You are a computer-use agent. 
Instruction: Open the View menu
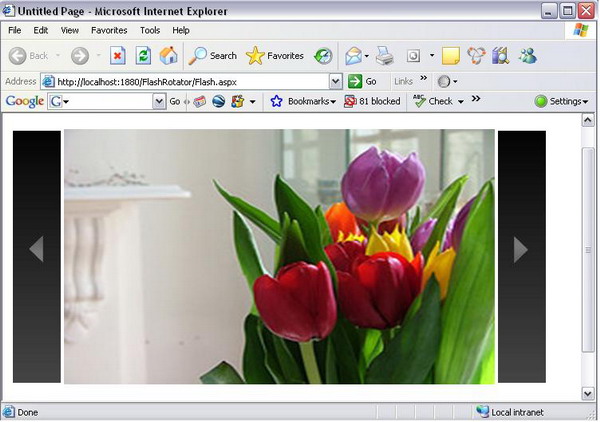click(x=70, y=30)
